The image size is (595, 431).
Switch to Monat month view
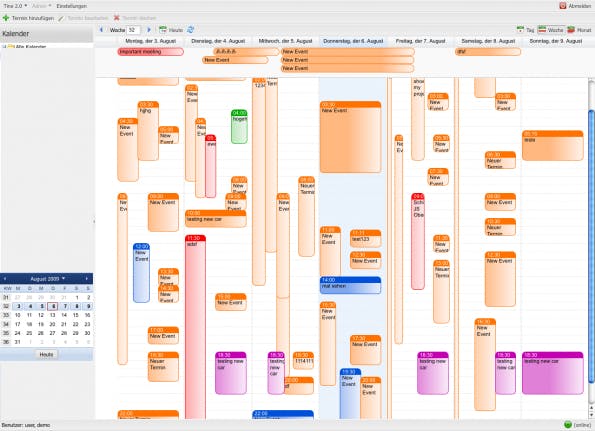click(x=579, y=30)
